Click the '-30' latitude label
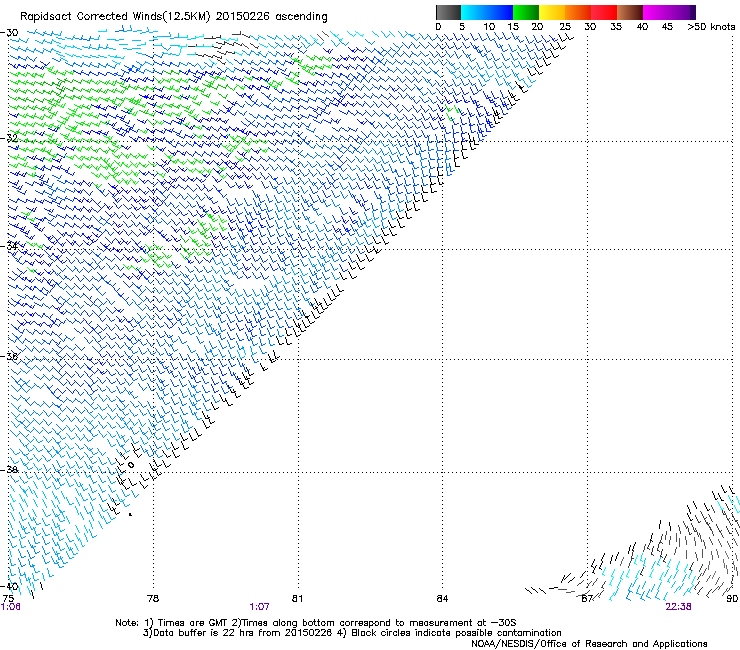 click(x=9, y=33)
